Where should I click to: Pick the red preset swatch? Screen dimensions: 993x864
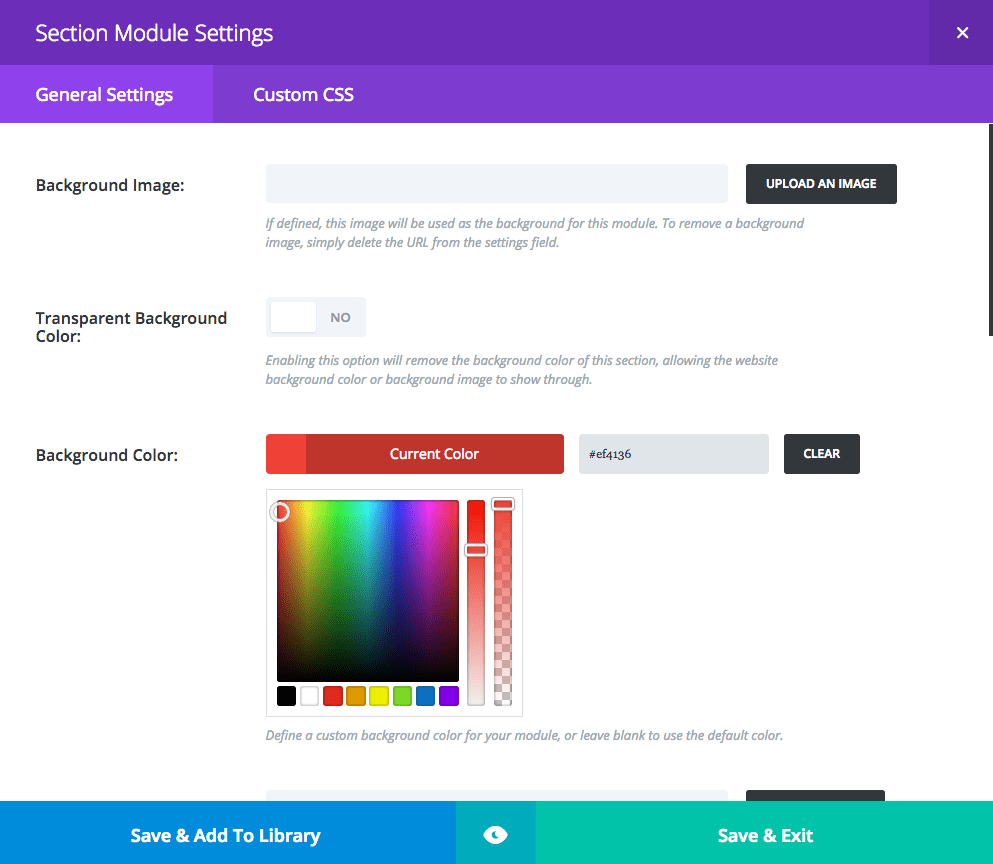(333, 696)
